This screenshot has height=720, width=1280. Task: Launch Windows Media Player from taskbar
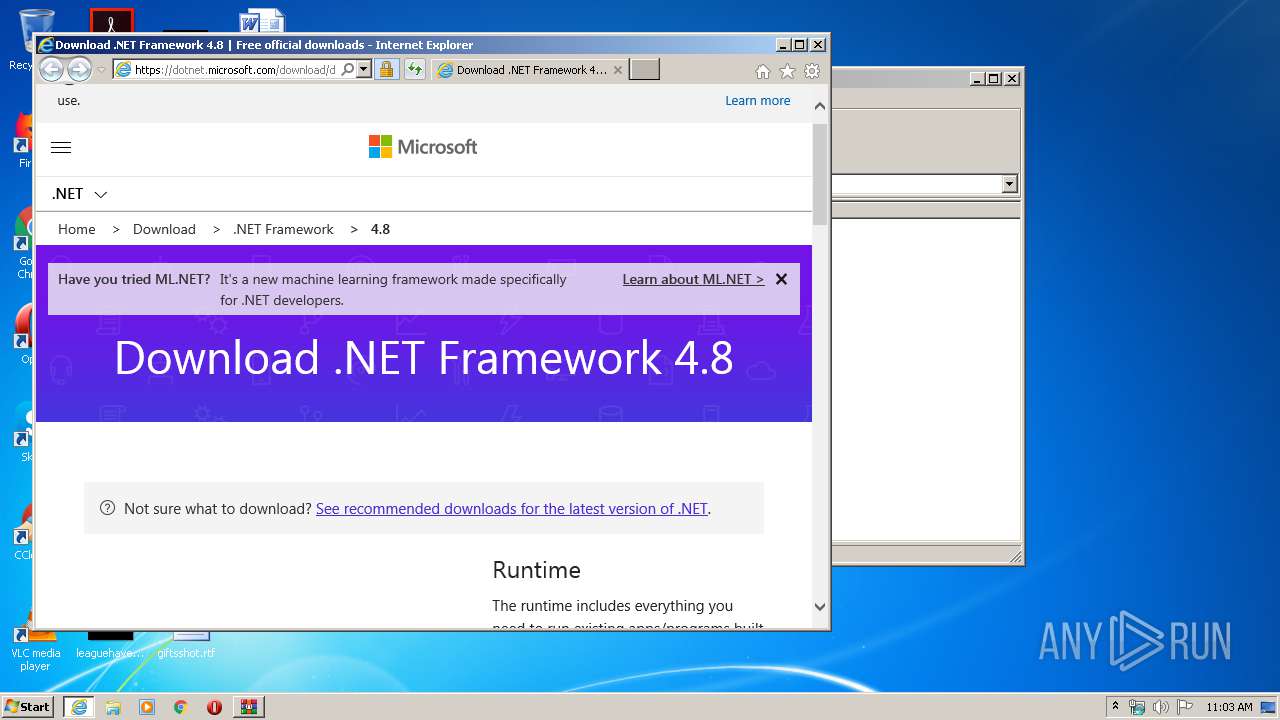147,707
